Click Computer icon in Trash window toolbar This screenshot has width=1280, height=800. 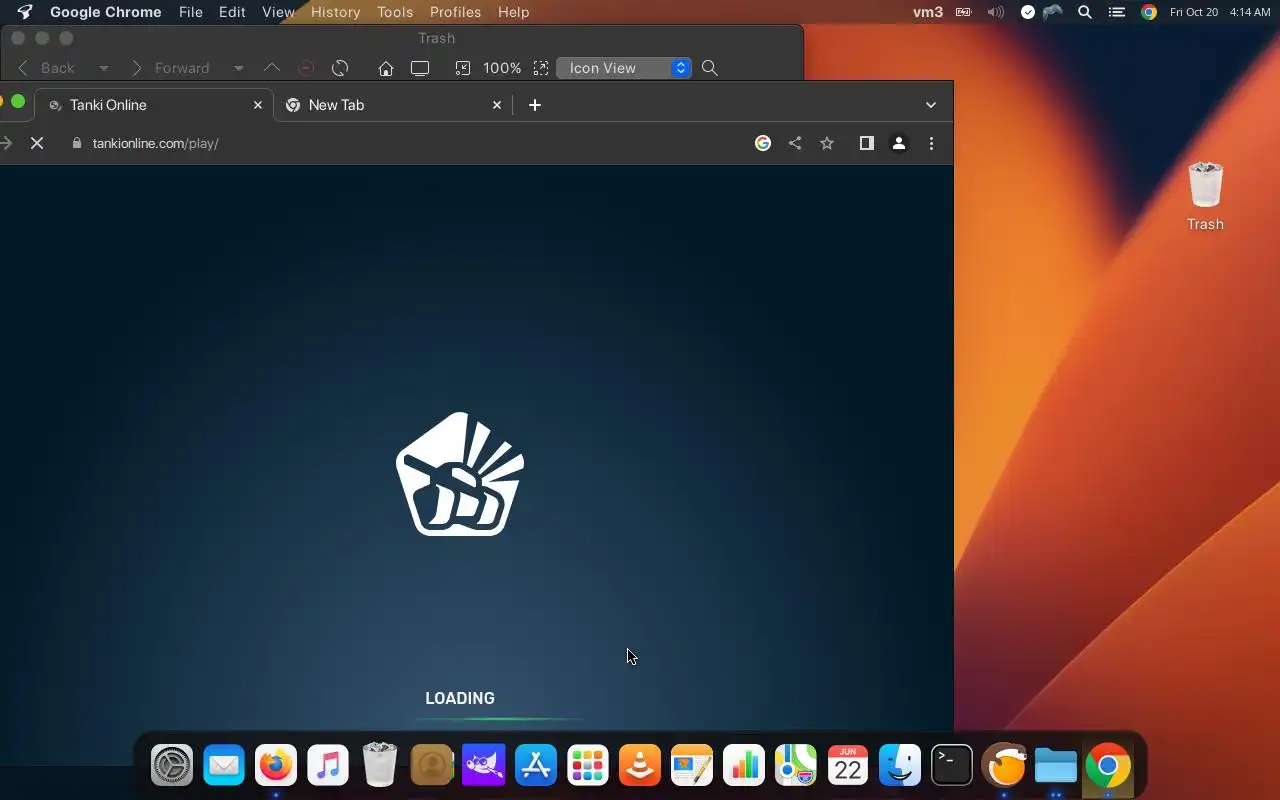point(420,68)
